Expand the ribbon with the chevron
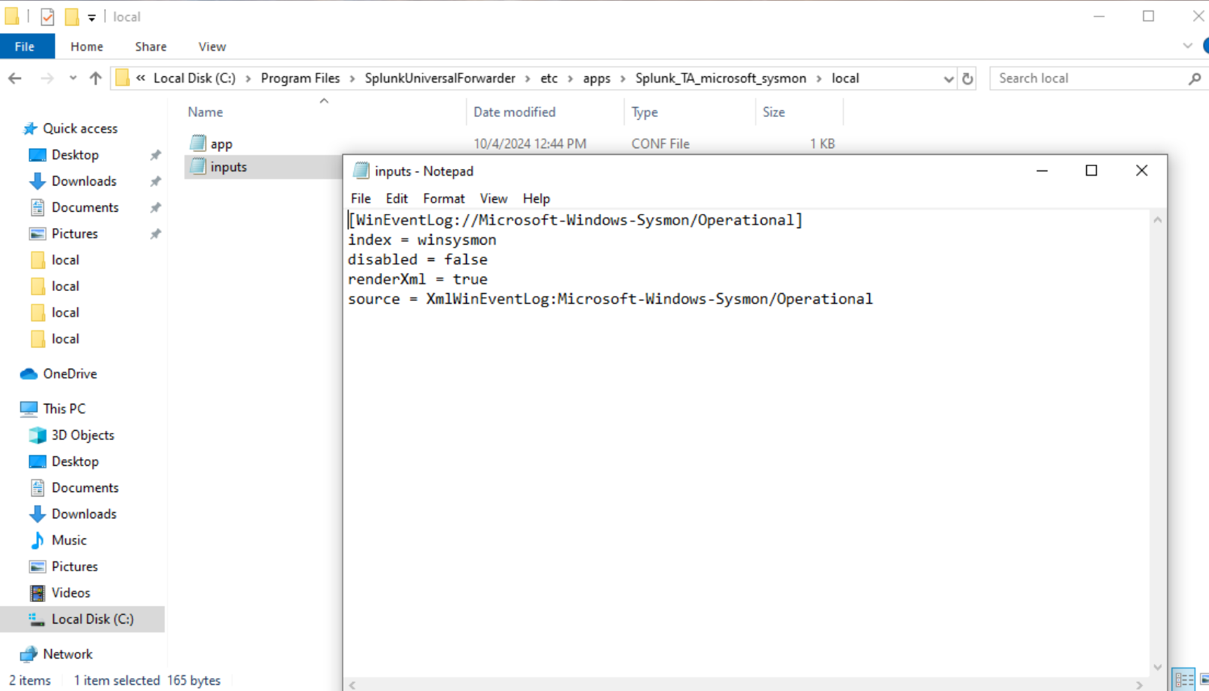Image resolution: width=1209 pixels, height=691 pixels. click(1188, 46)
